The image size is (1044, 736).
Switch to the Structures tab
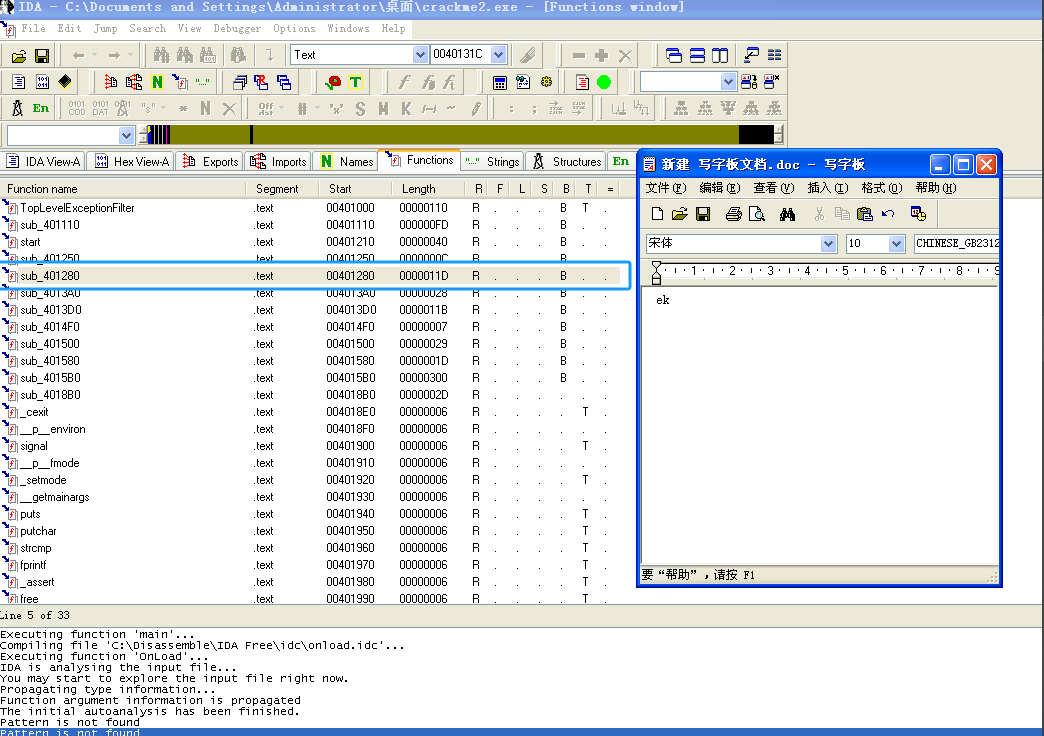[567, 162]
